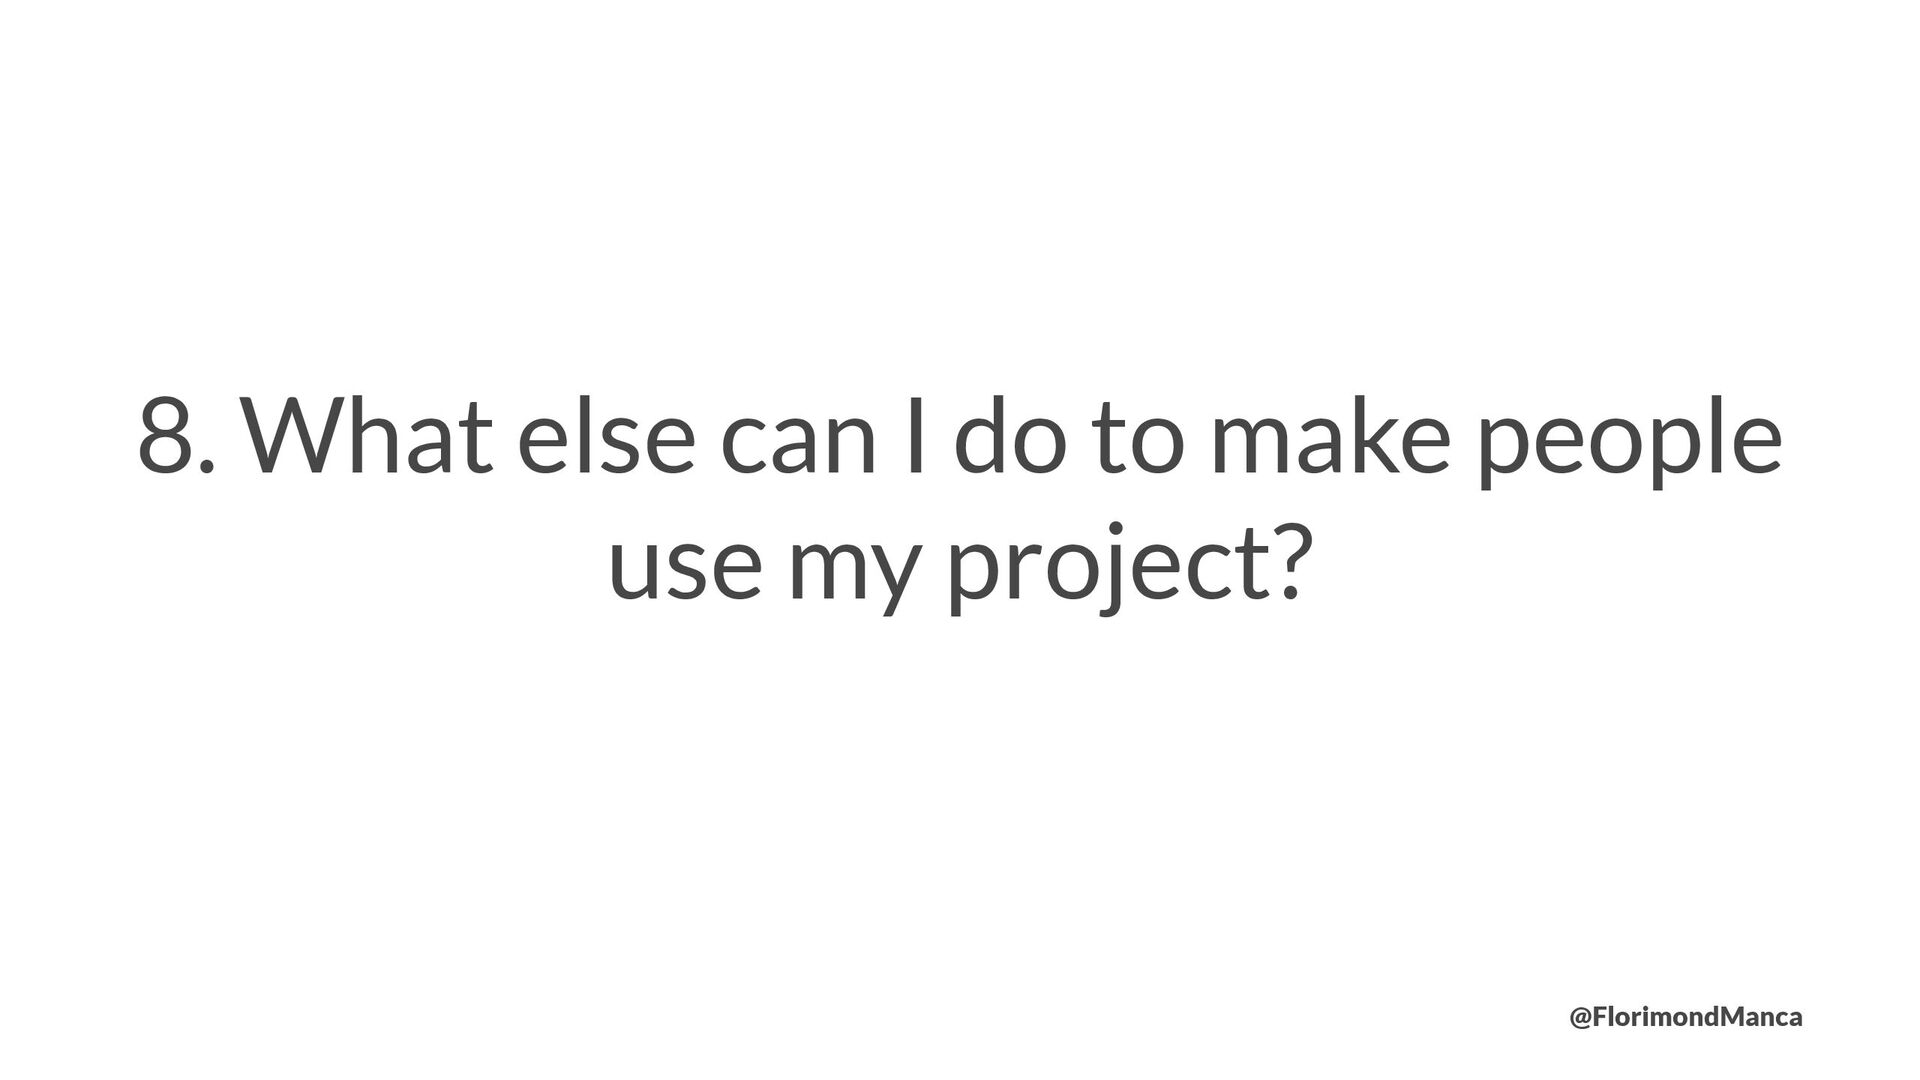Select the word "make" in the title

[x=1330, y=436]
